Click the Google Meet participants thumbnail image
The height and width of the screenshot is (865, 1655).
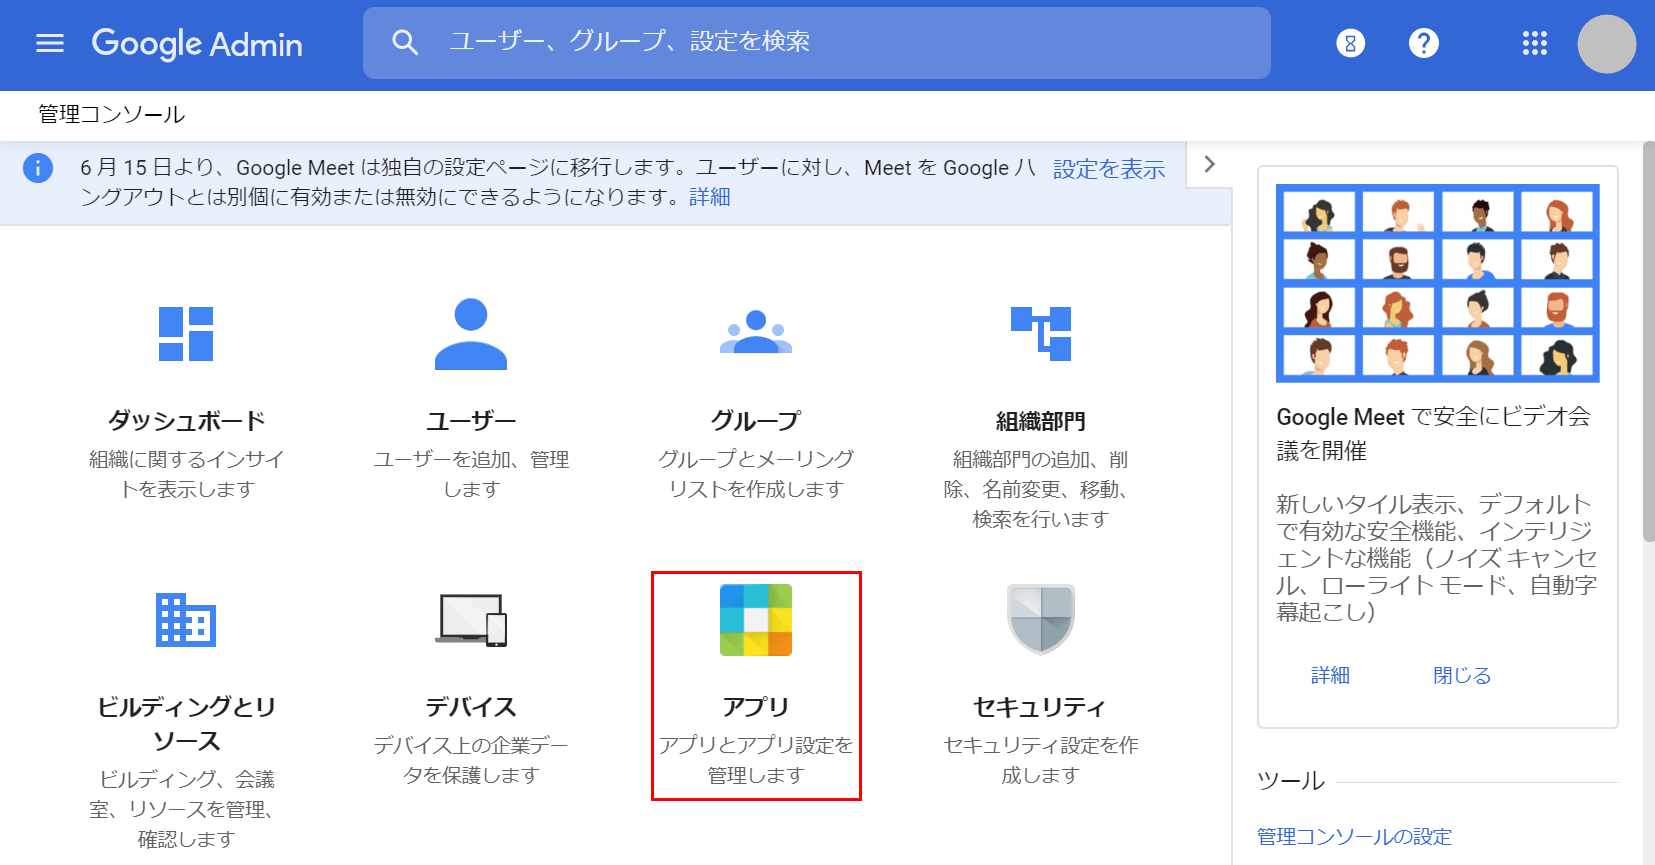coord(1437,283)
